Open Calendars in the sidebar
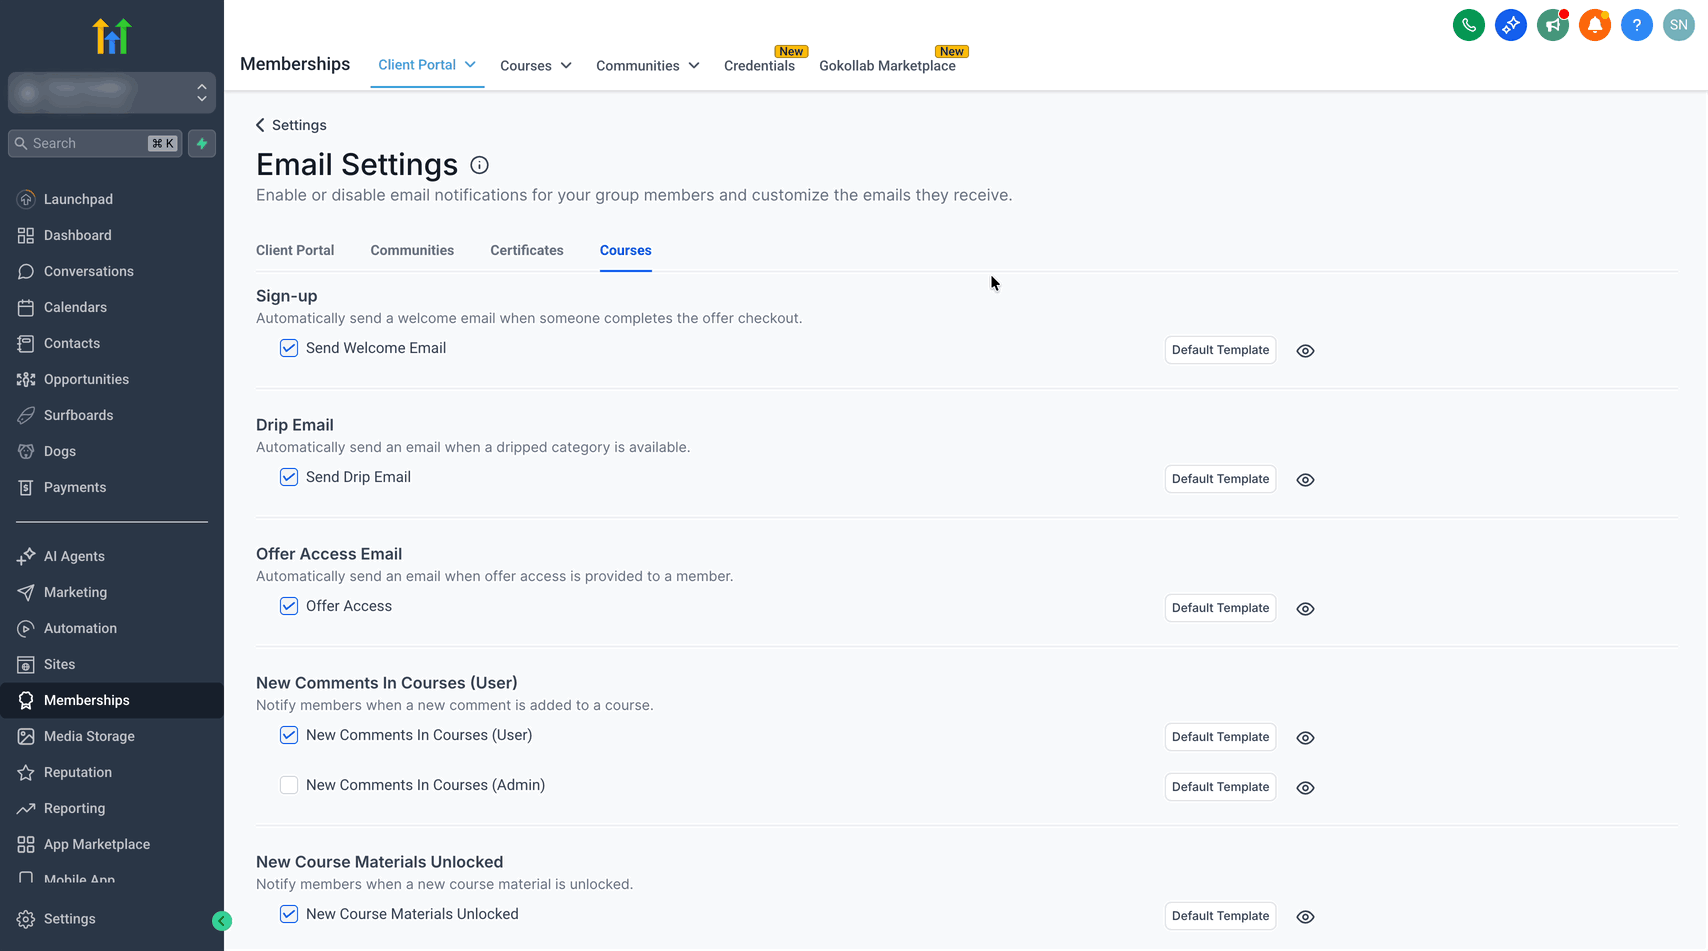 (x=112, y=307)
